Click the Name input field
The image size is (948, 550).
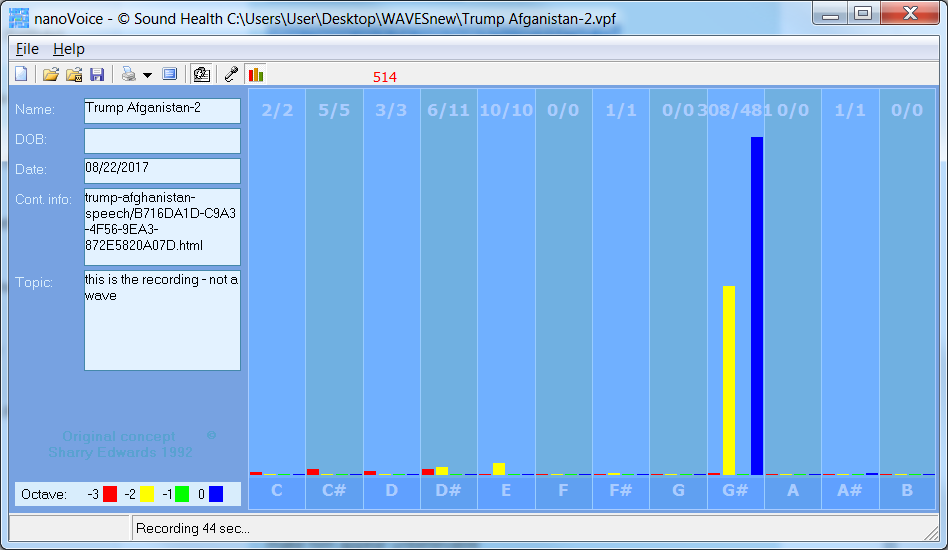pos(162,110)
